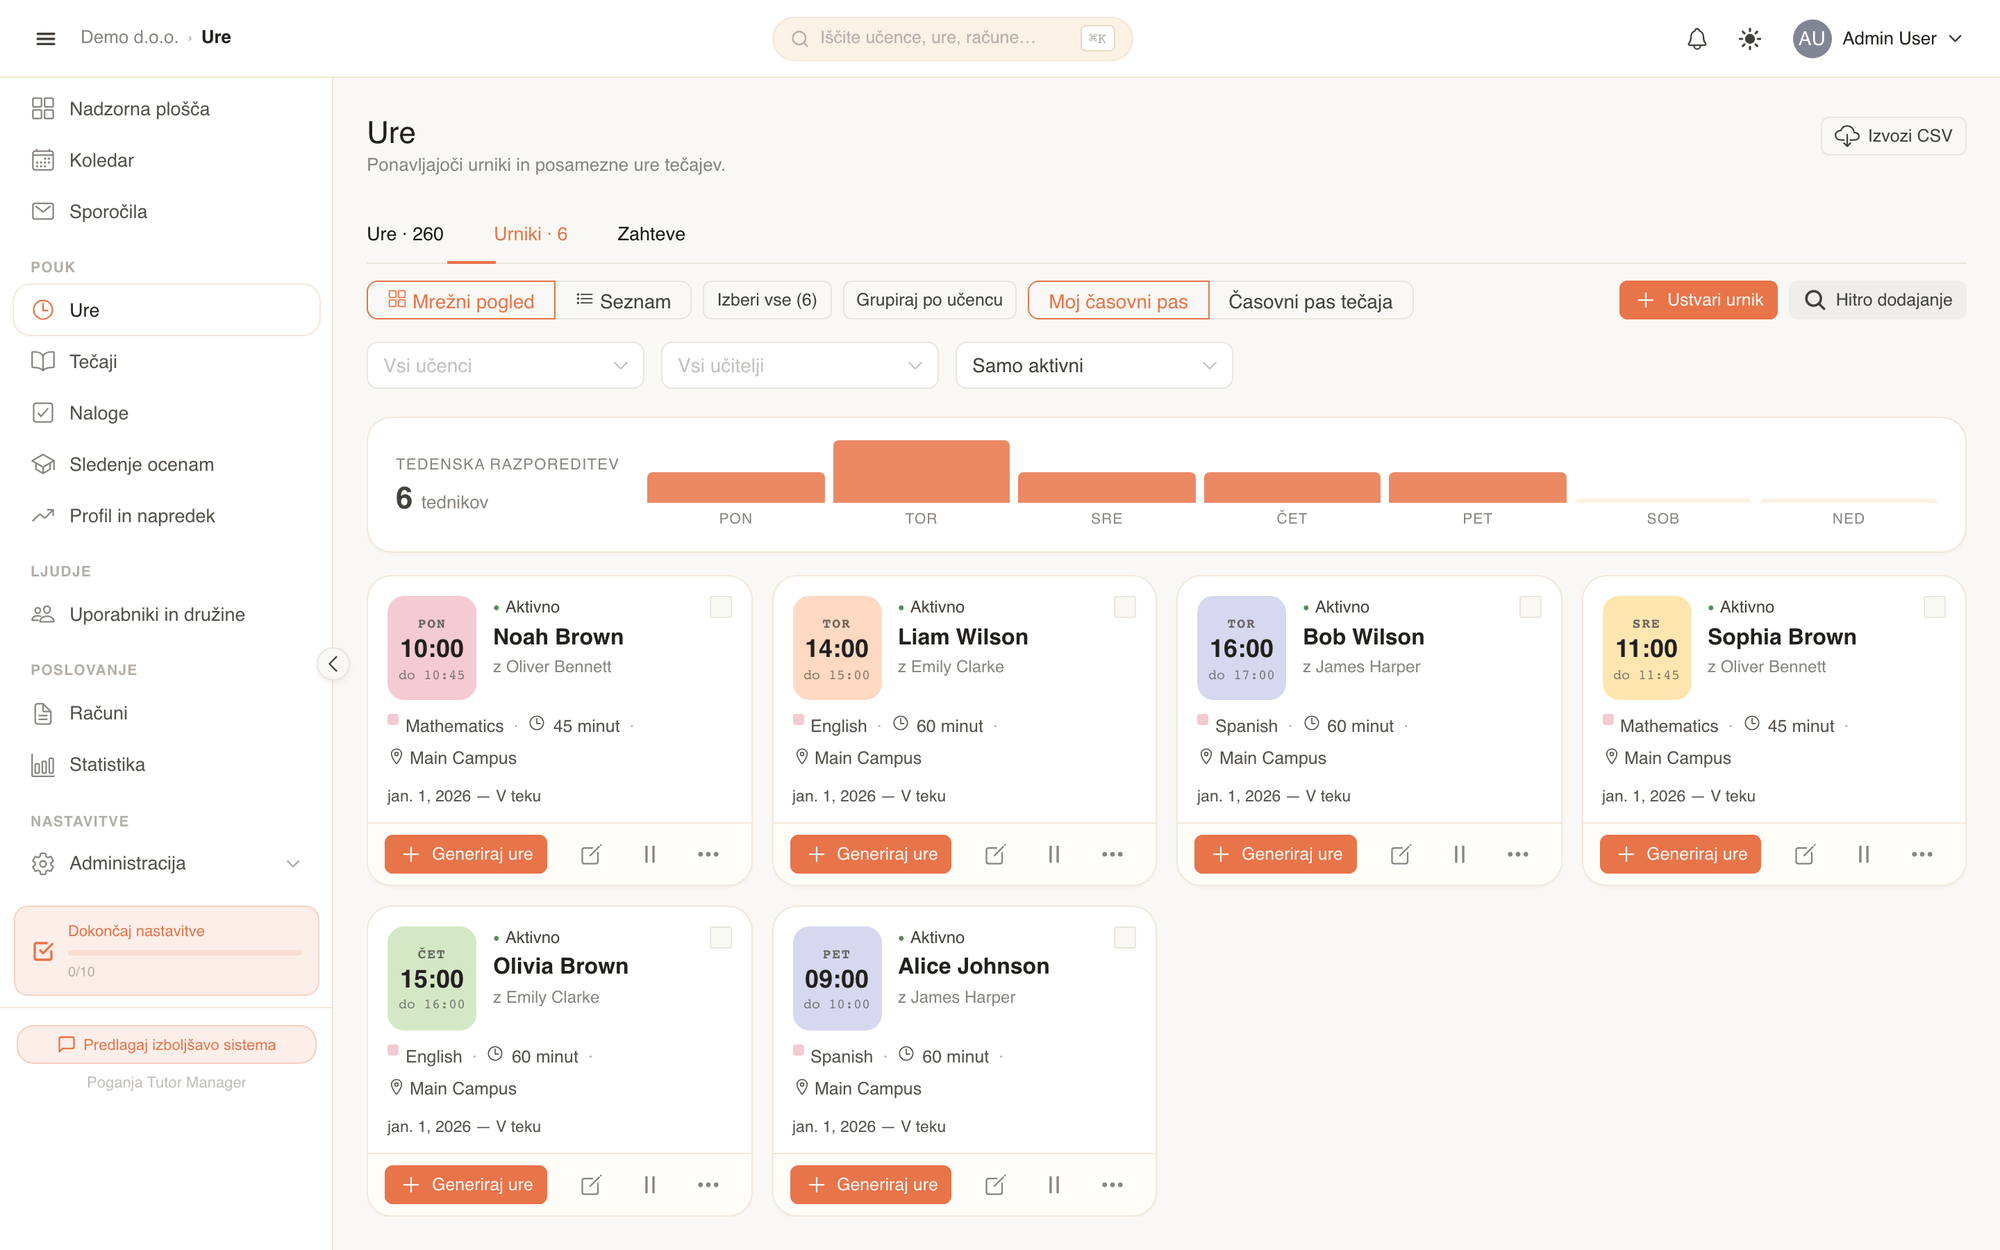
Task: Expand the Administracija section
Action: tap(166, 863)
